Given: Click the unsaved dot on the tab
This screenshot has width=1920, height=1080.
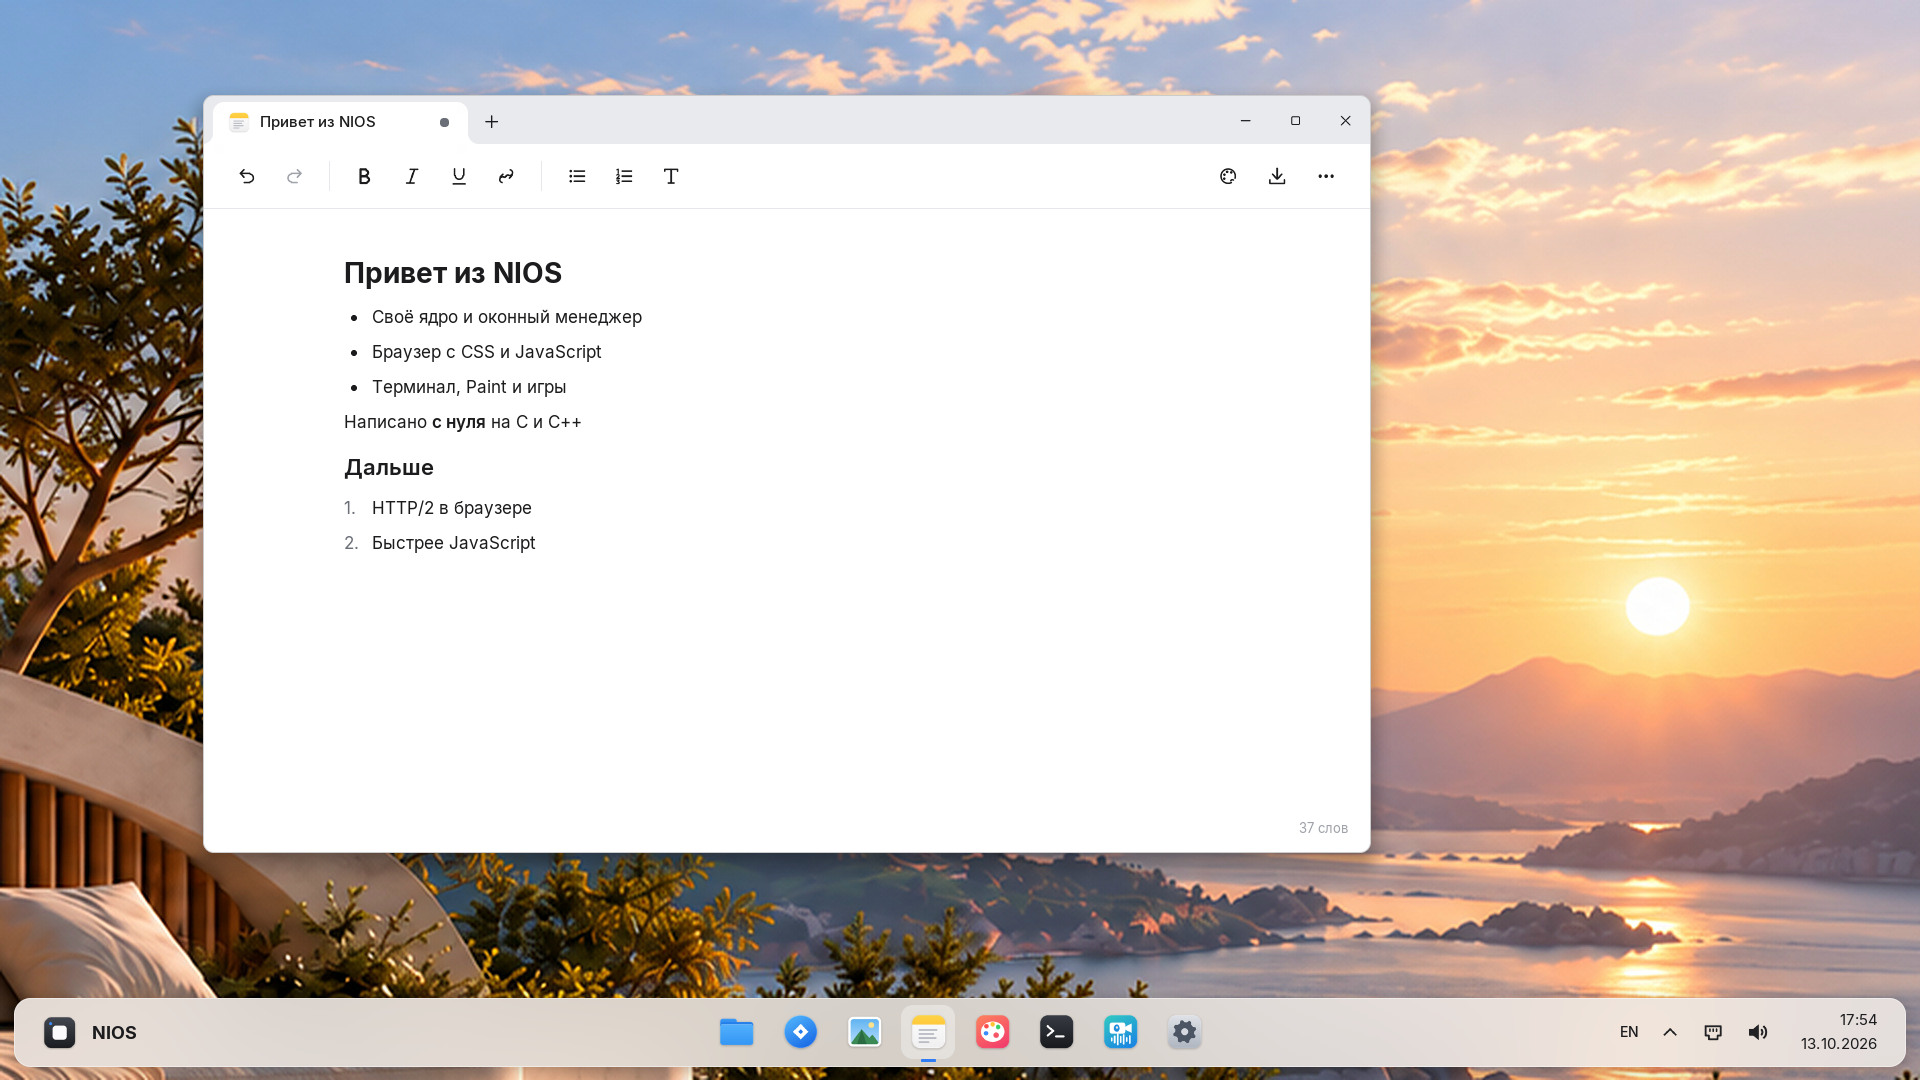Looking at the screenshot, I should (x=444, y=122).
